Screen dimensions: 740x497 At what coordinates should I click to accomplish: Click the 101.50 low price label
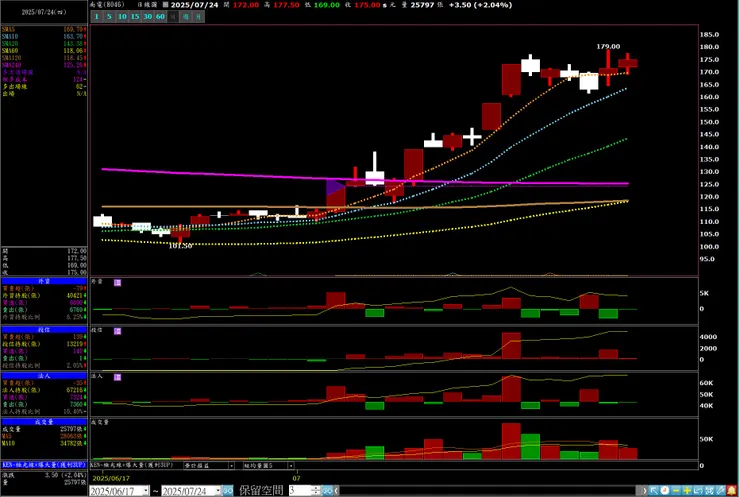[x=180, y=245]
